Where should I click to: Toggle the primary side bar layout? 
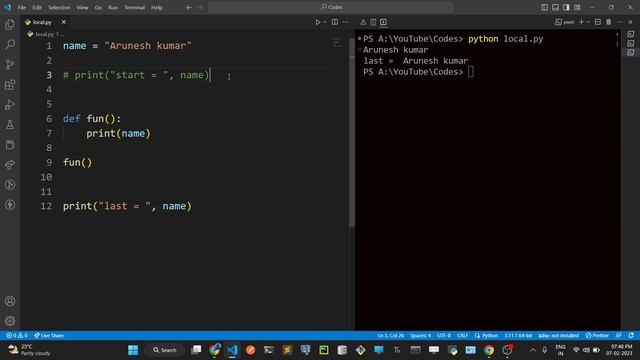pos(544,7)
